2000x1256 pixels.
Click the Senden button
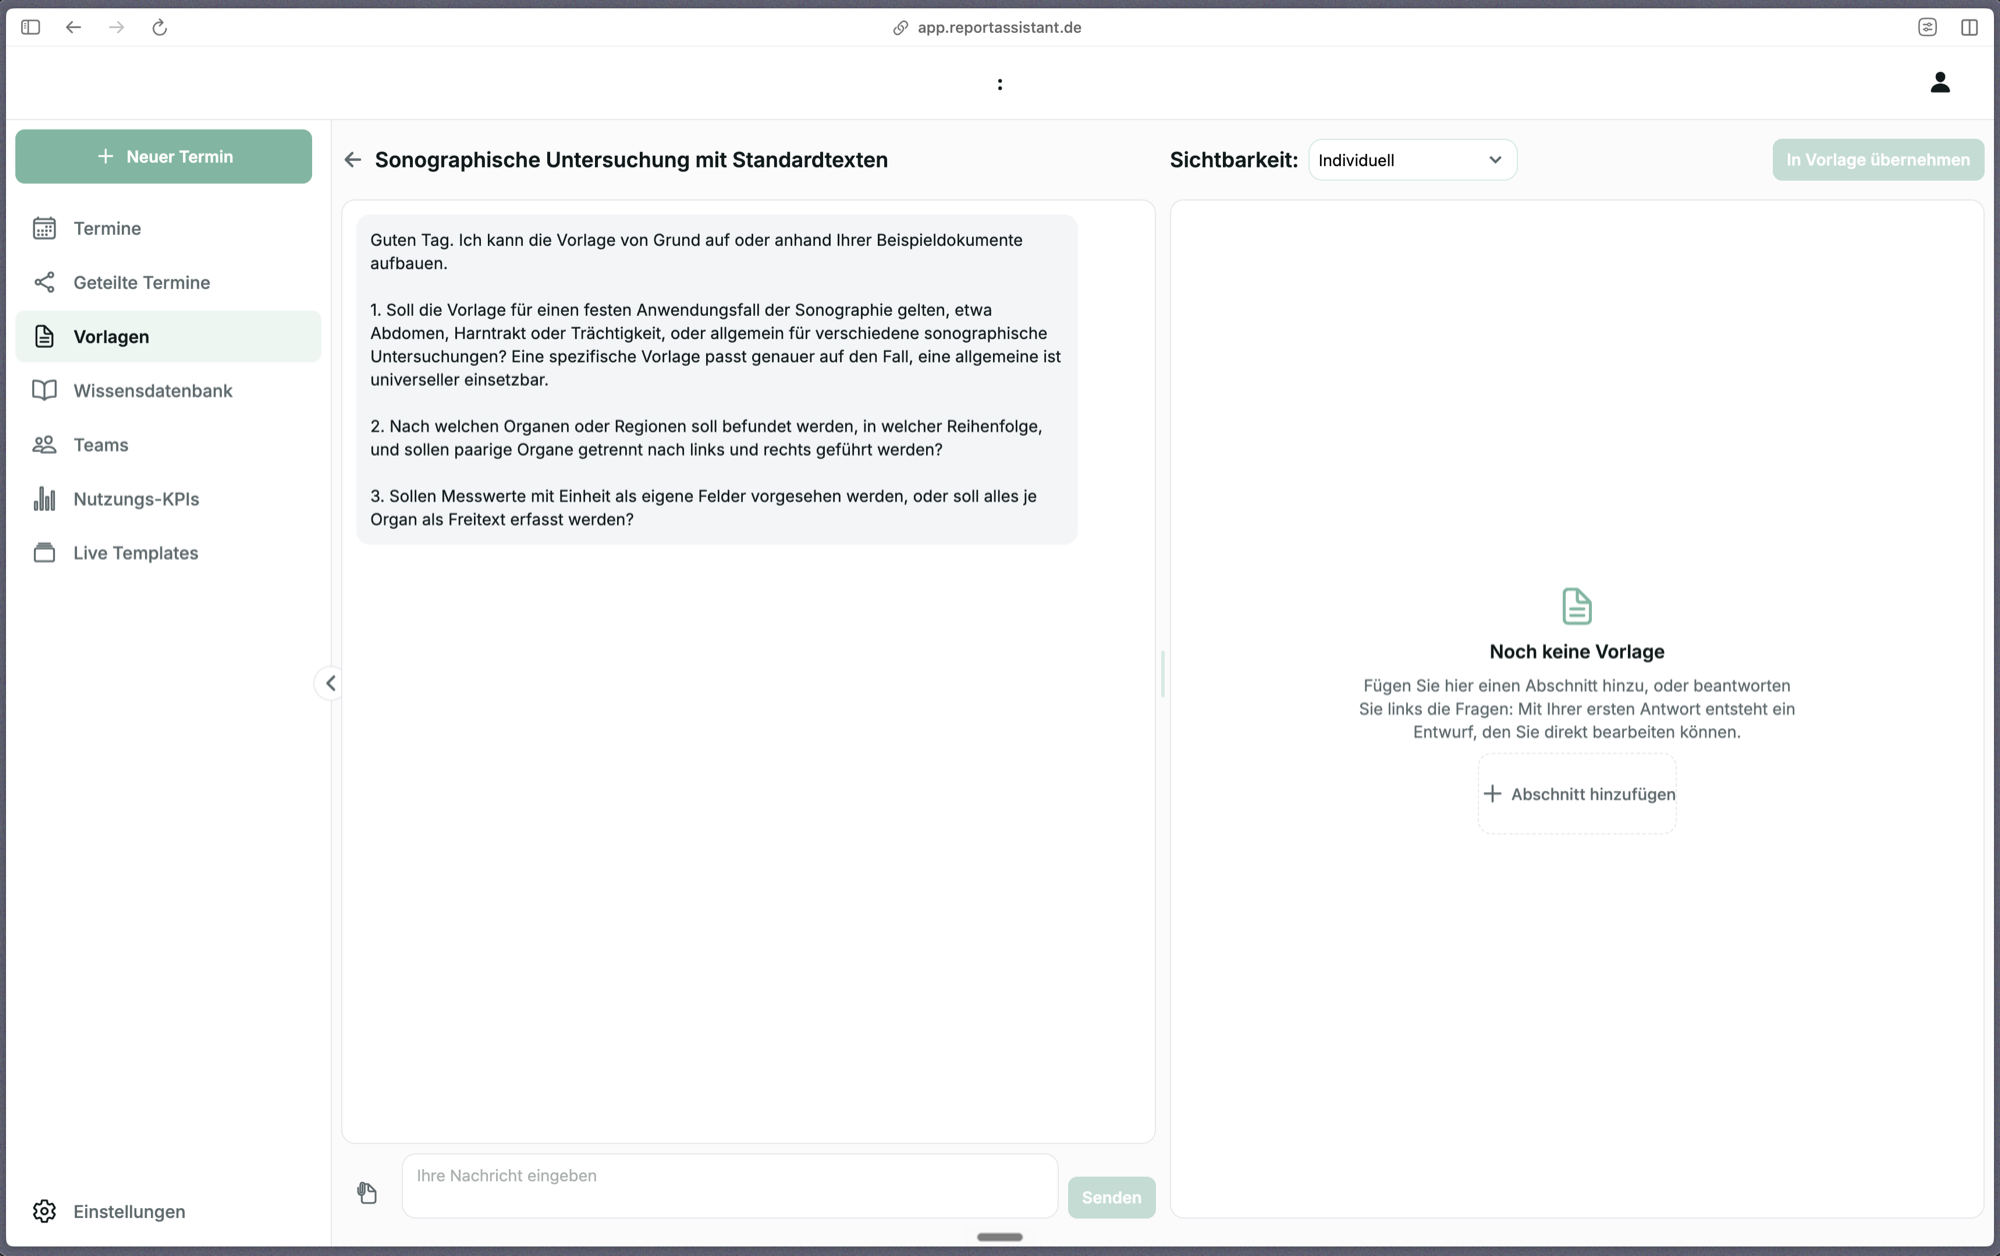point(1111,1197)
